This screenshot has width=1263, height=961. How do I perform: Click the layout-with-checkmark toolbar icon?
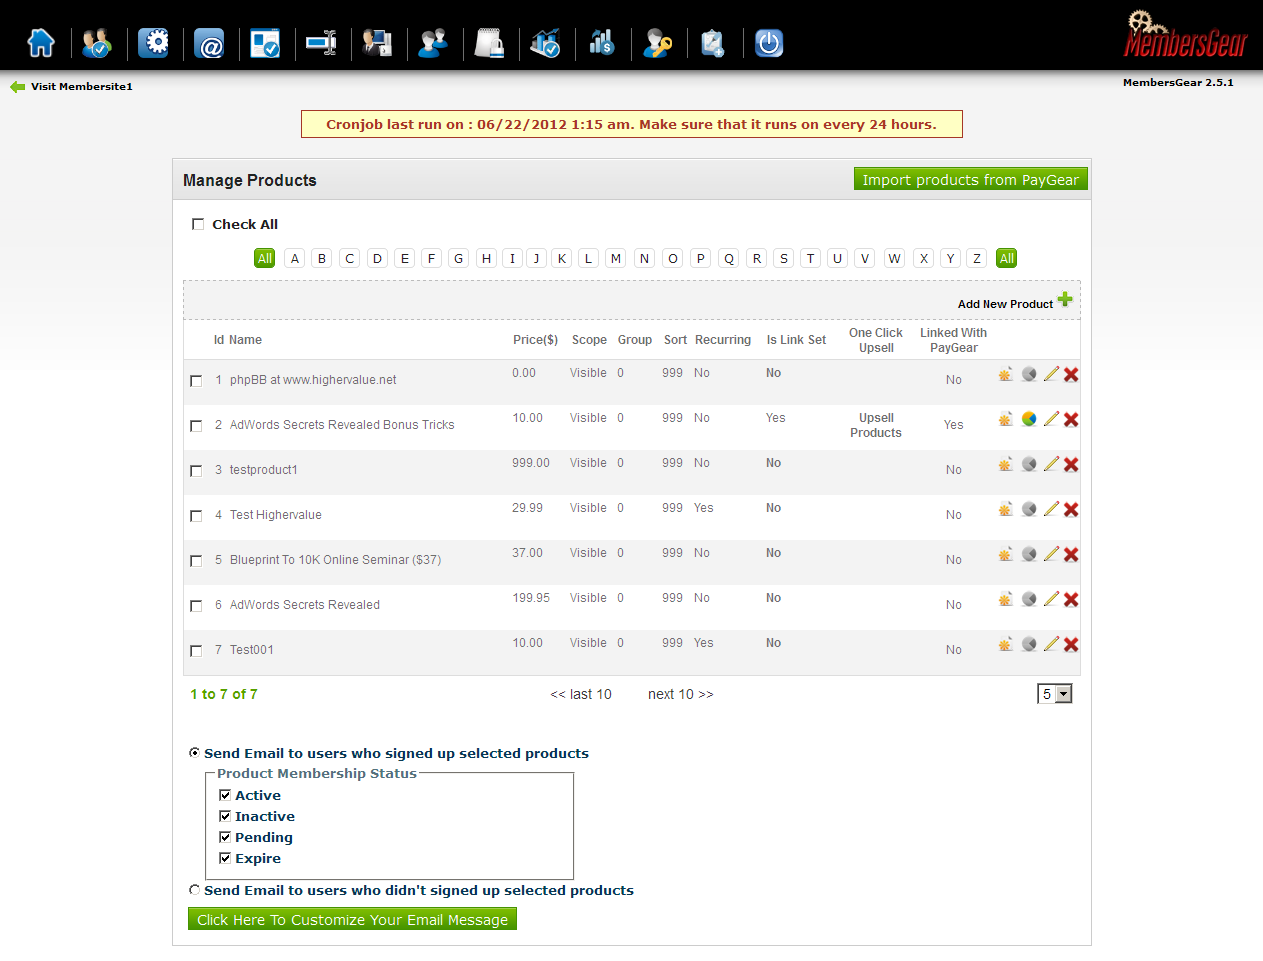tap(265, 43)
